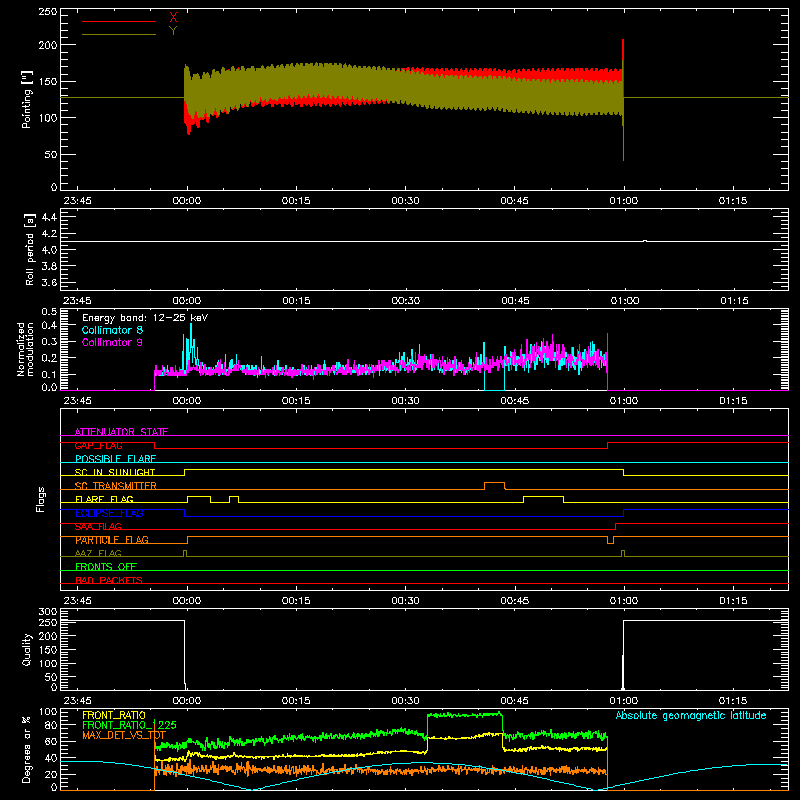
Task: Click the red X legend label
Action: (x=173, y=18)
